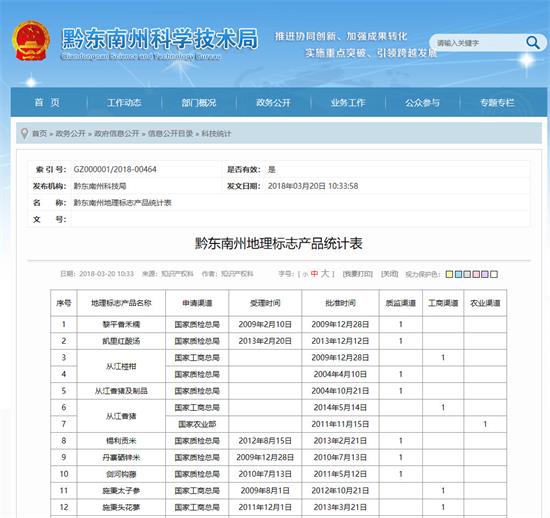Select the blue eye-protection color swatch

(x=458, y=274)
